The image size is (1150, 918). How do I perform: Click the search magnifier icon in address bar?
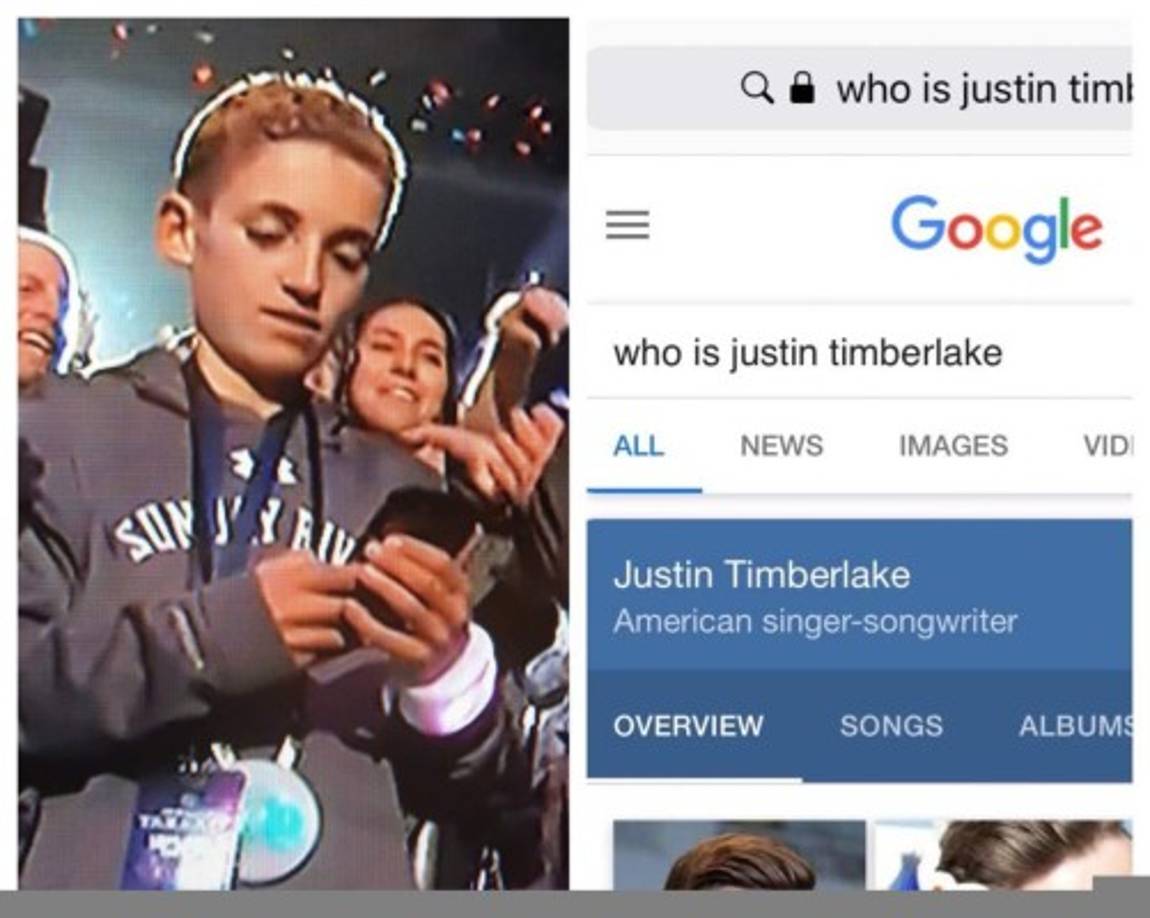[756, 88]
